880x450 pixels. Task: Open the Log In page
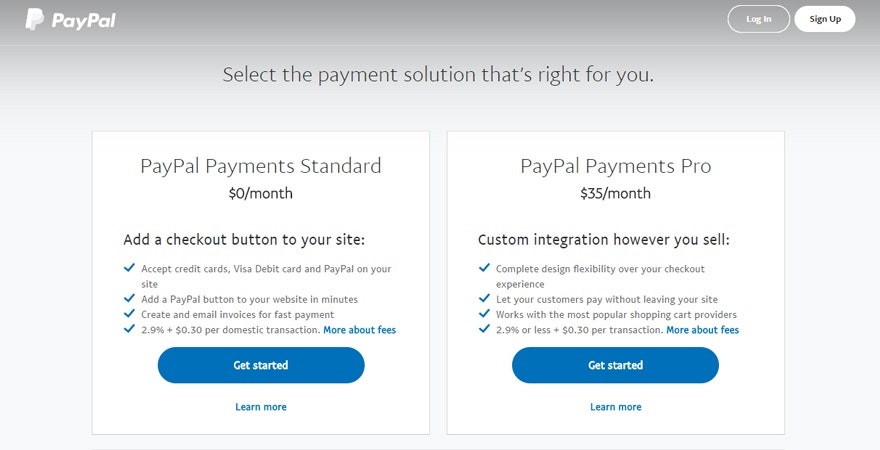coord(758,19)
